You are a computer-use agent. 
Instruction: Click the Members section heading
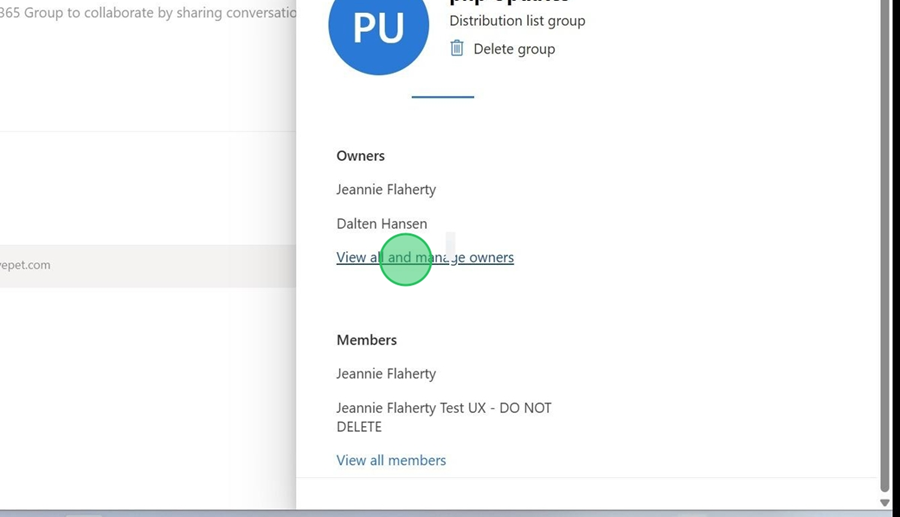[366, 339]
